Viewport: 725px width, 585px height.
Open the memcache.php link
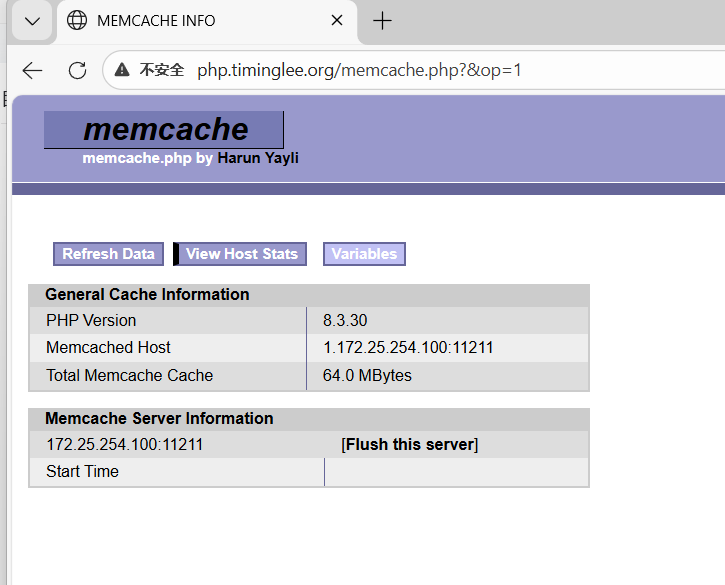tap(137, 158)
